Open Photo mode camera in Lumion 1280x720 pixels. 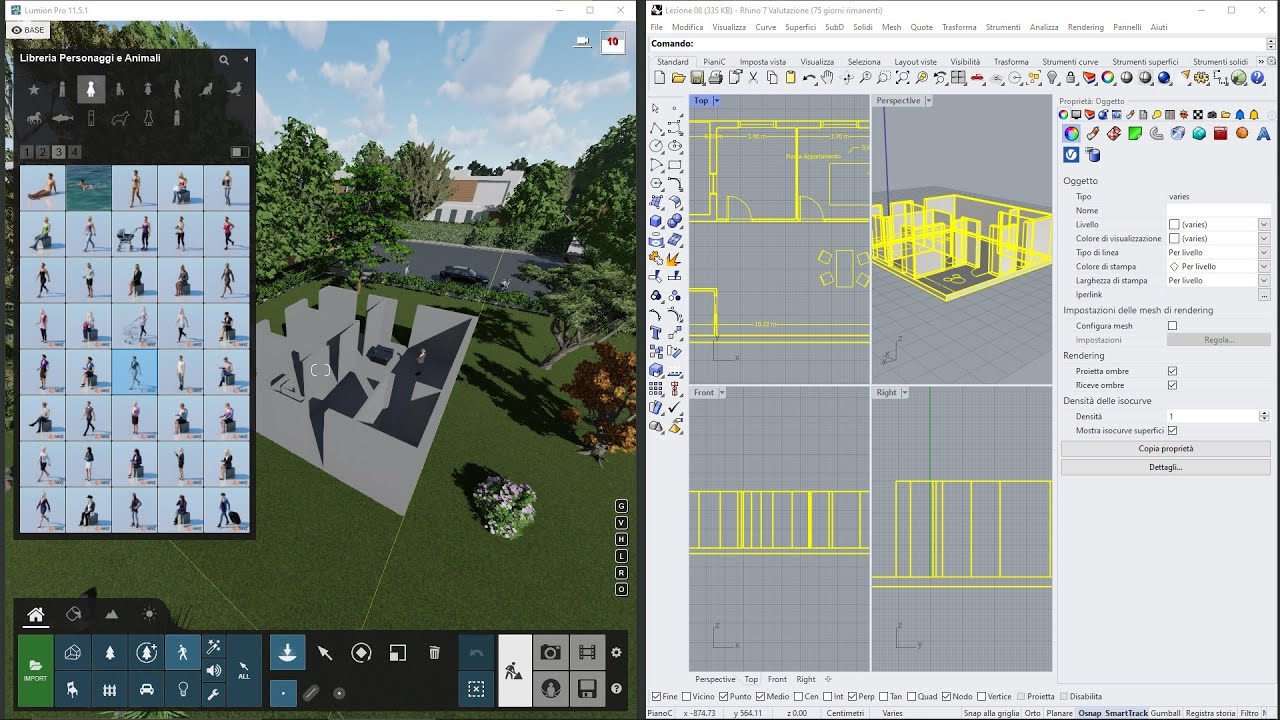pyautogui.click(x=550, y=652)
